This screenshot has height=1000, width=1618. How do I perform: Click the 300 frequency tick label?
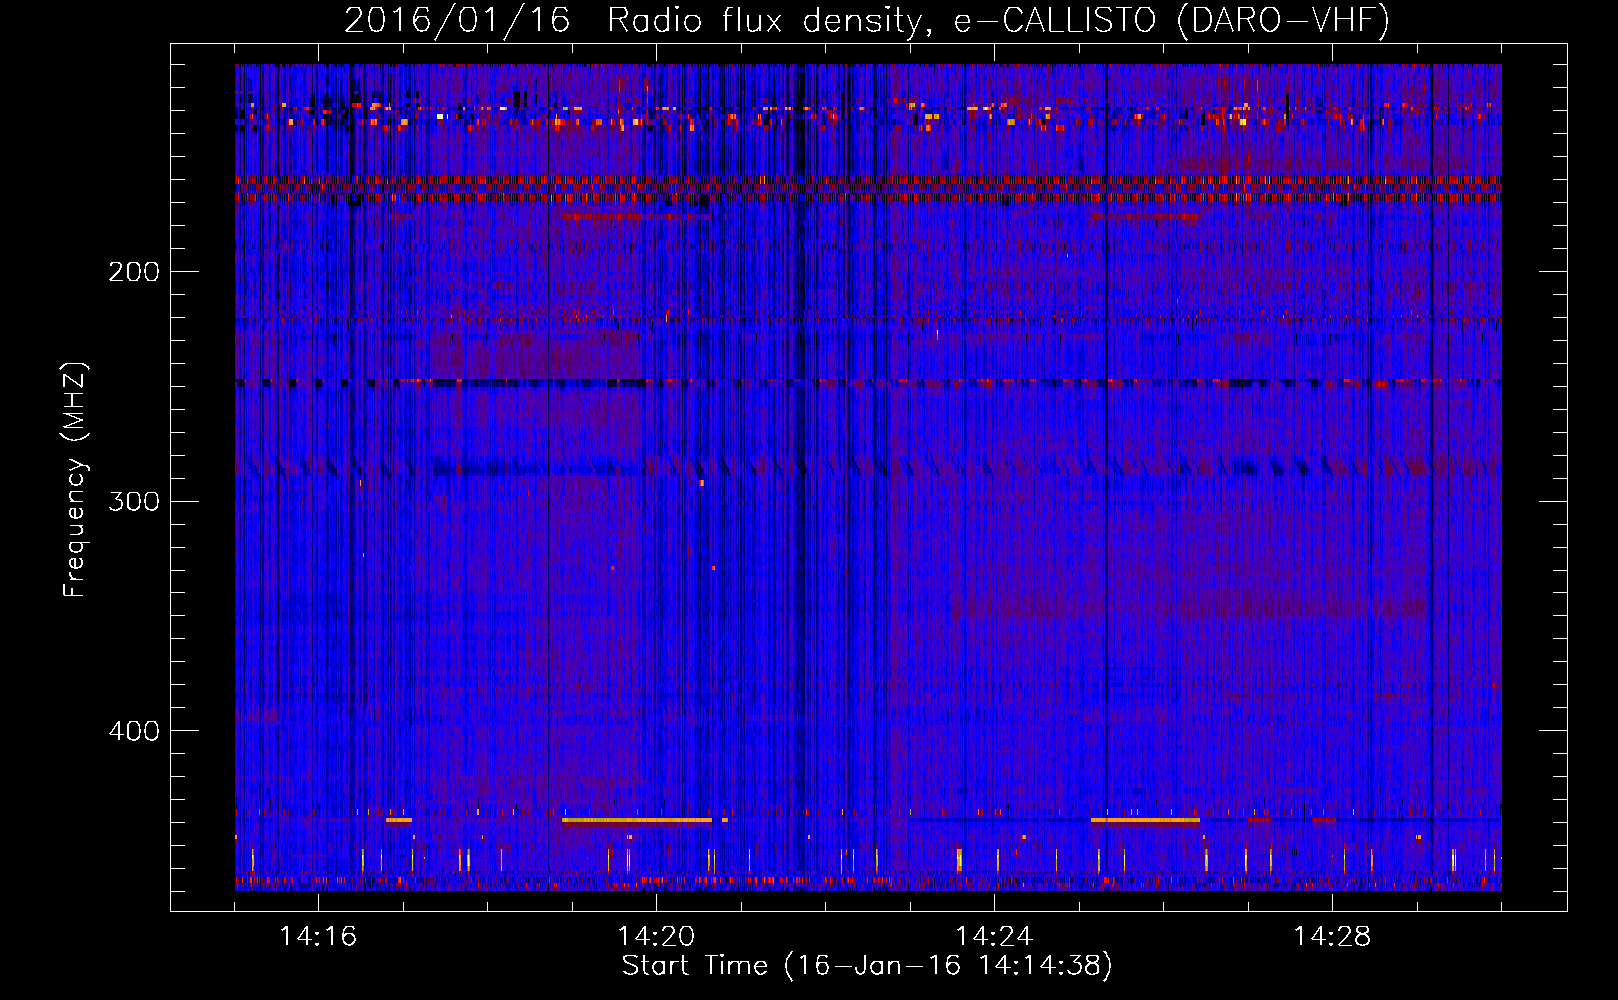[134, 501]
